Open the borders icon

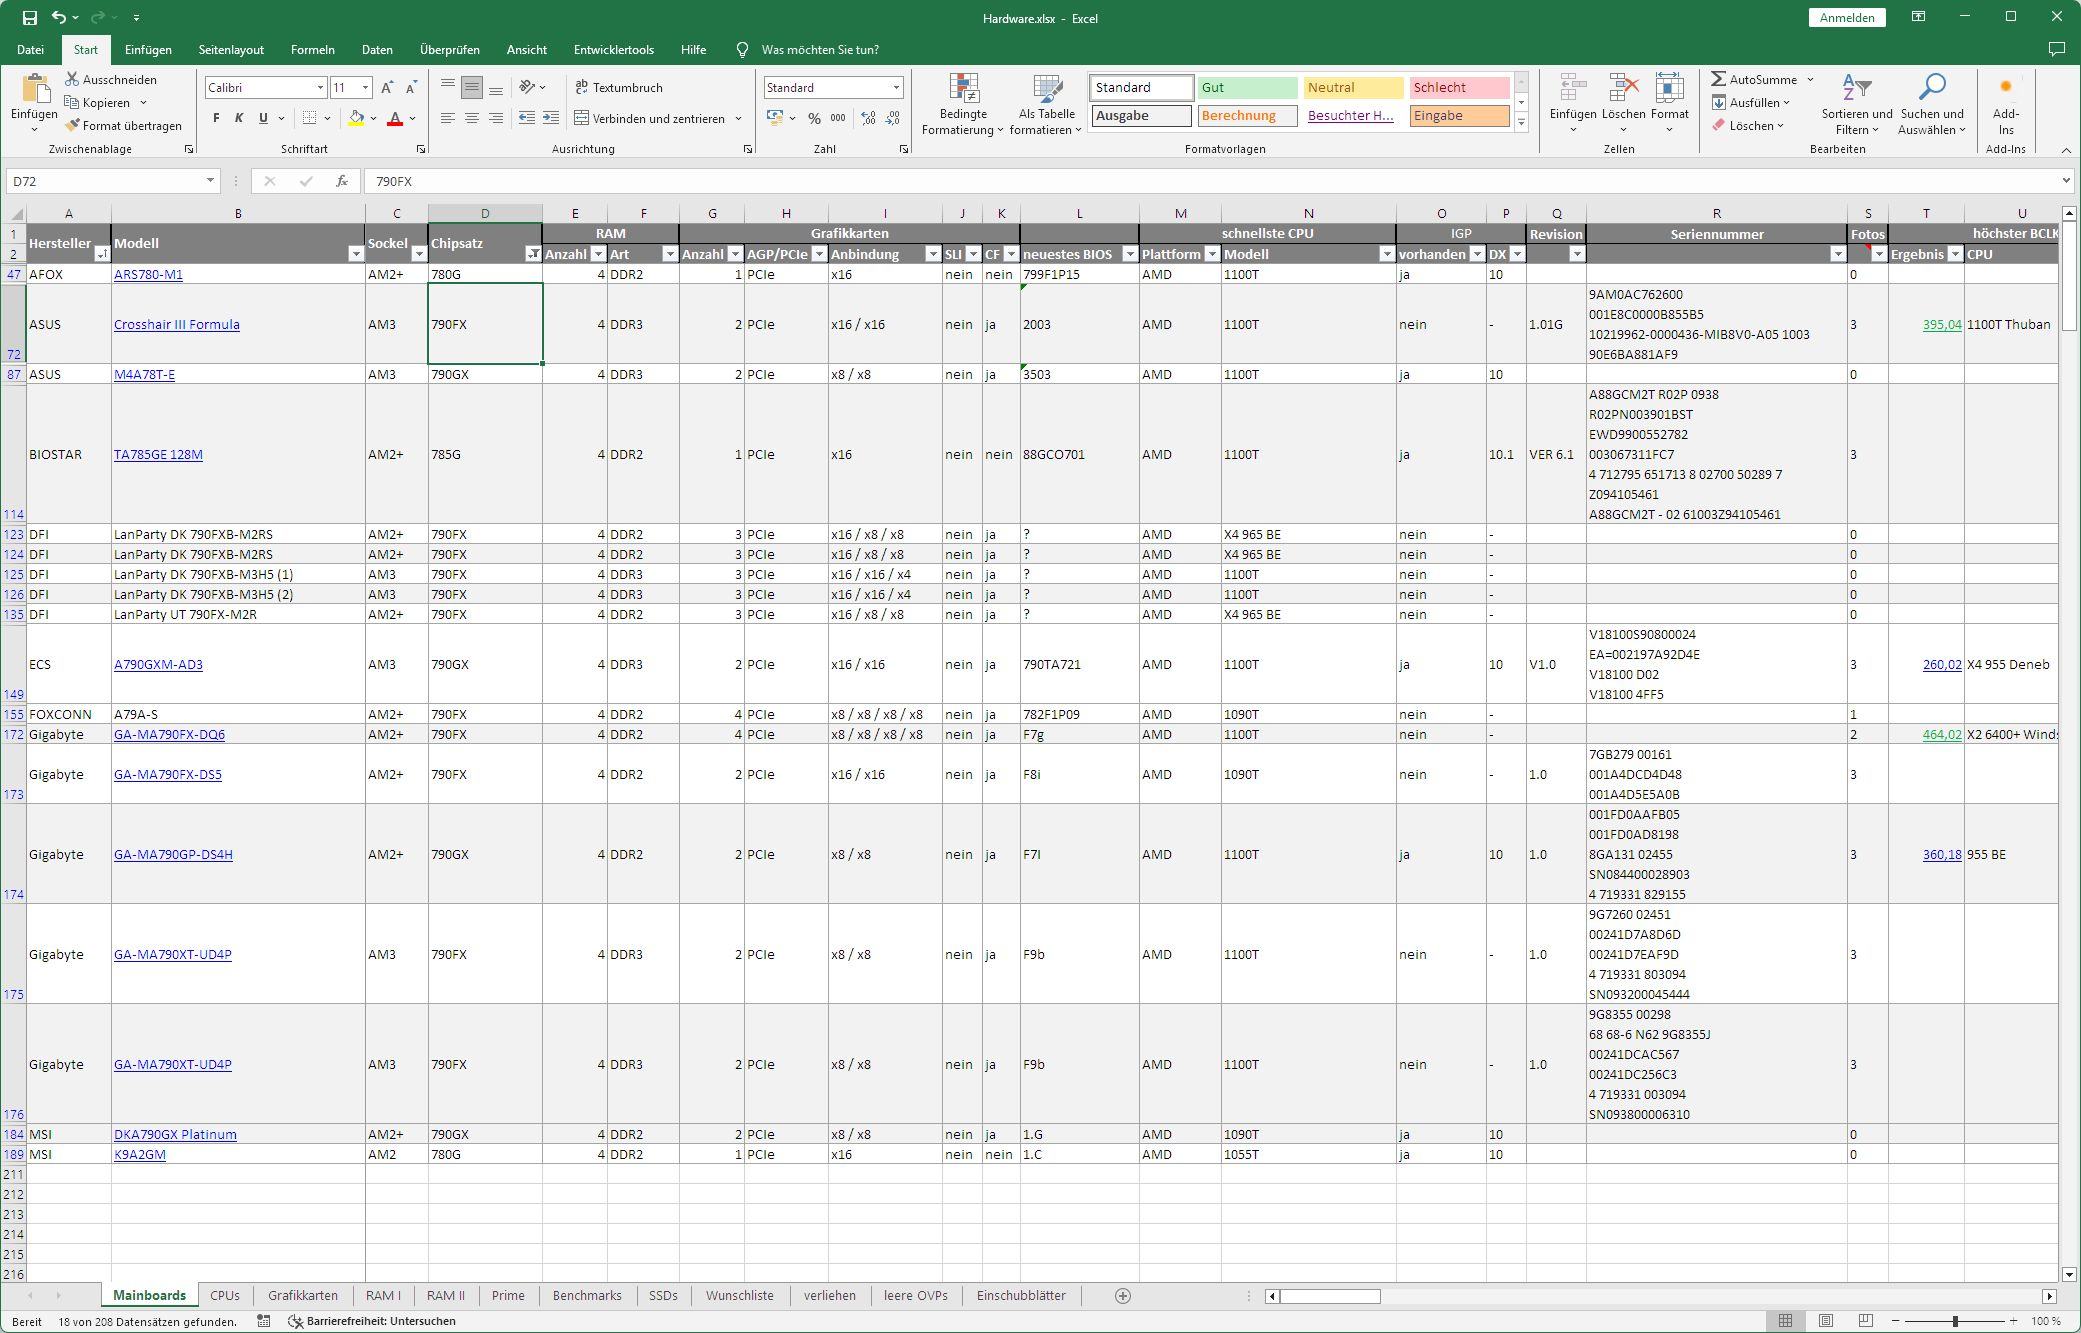click(310, 118)
